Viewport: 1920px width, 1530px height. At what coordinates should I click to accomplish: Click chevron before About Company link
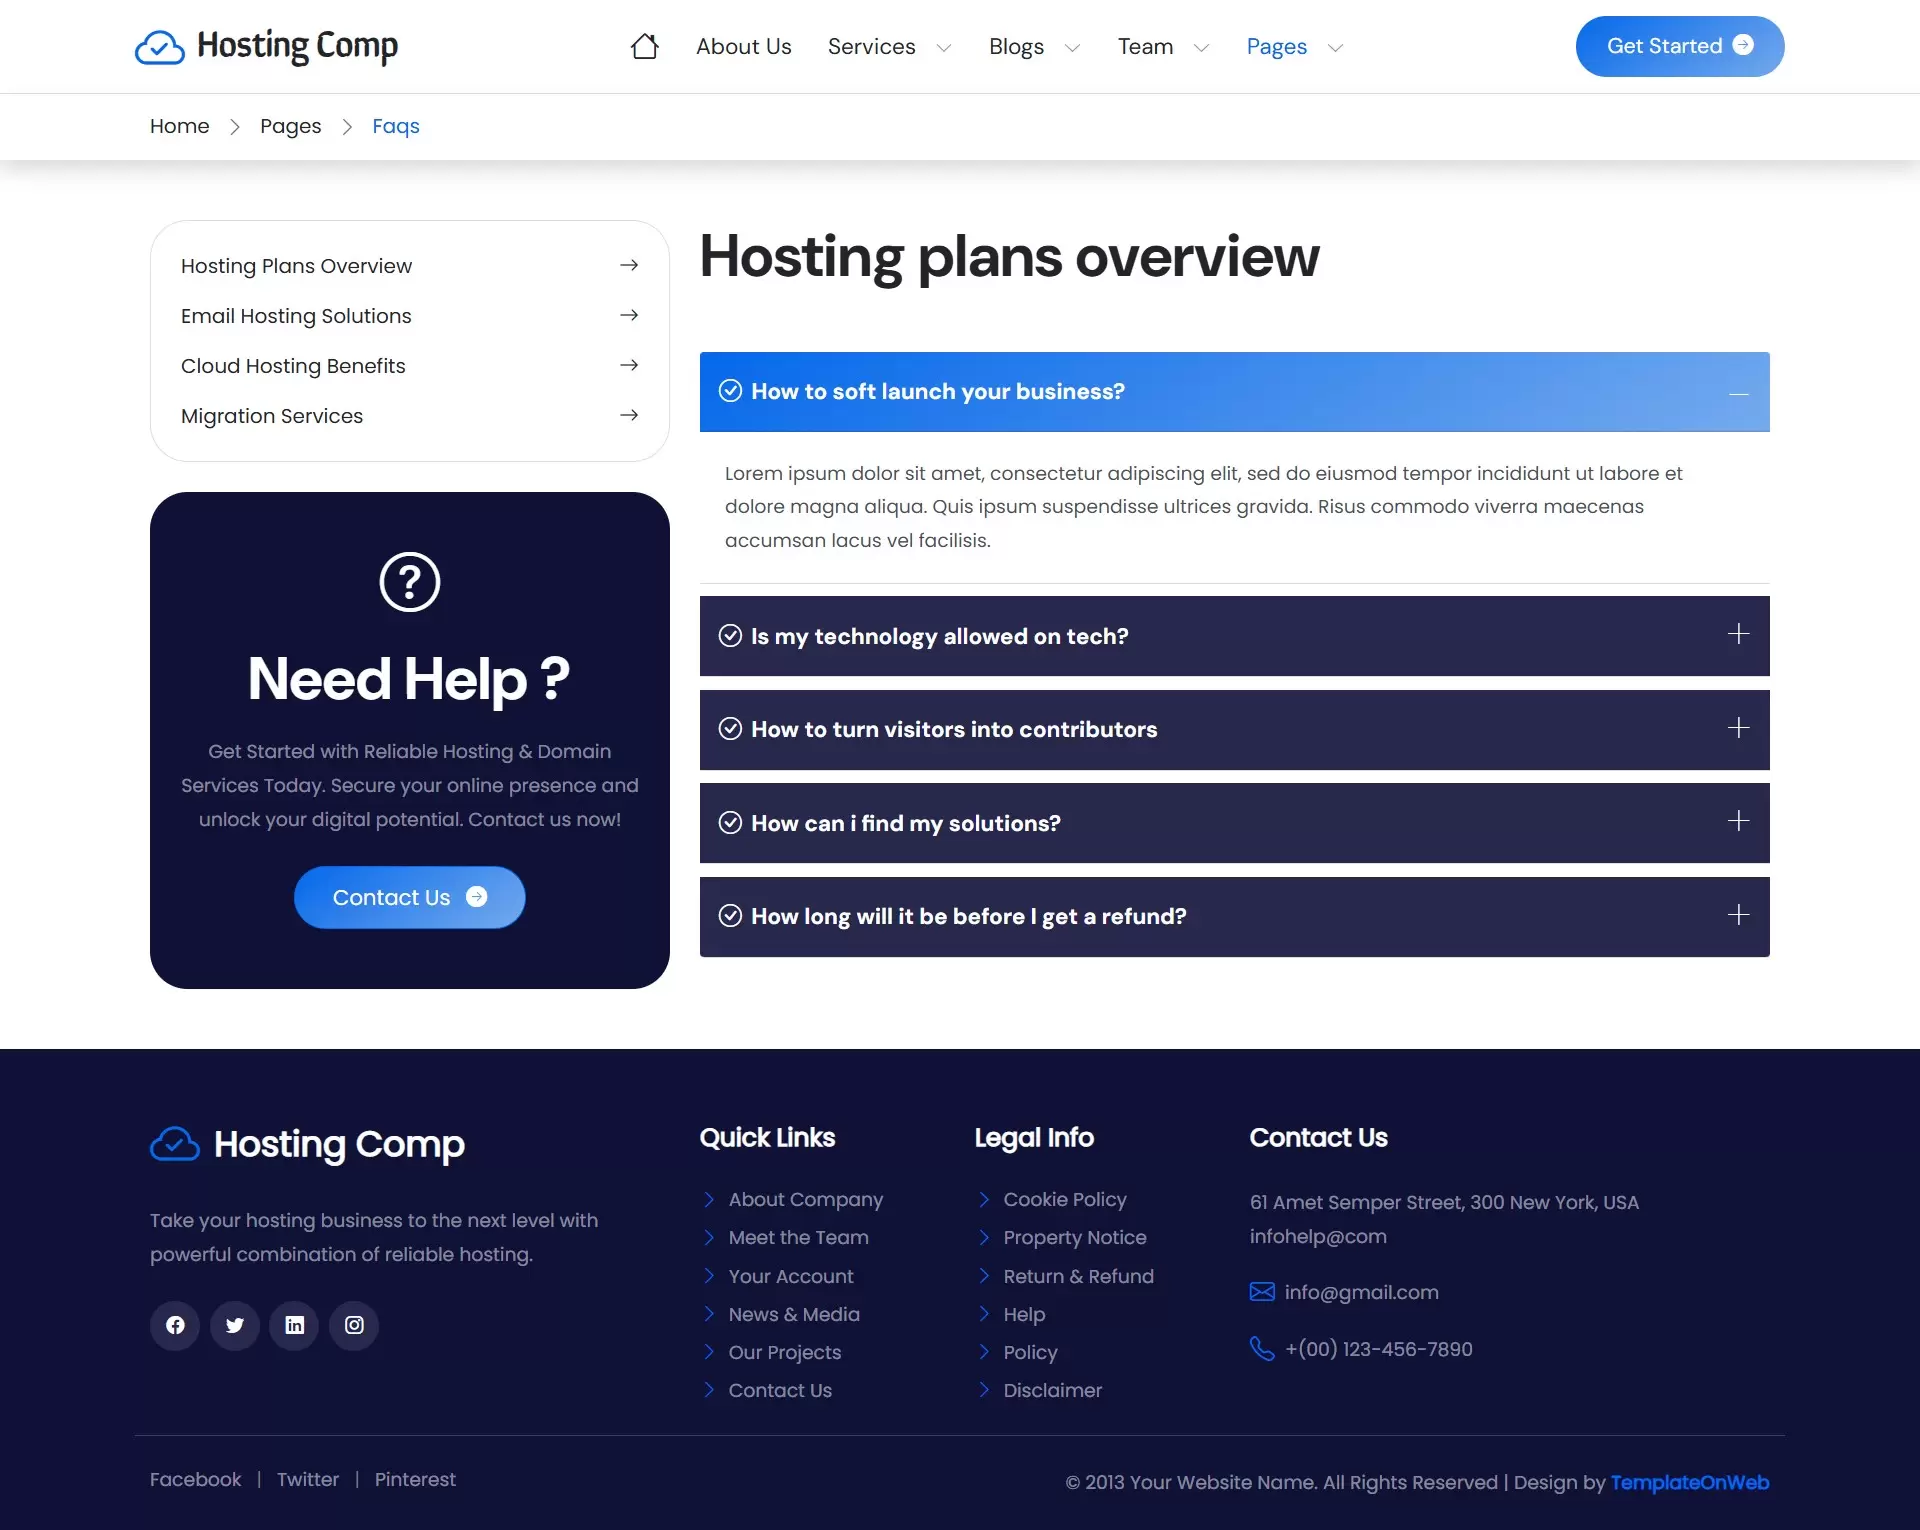(709, 1199)
